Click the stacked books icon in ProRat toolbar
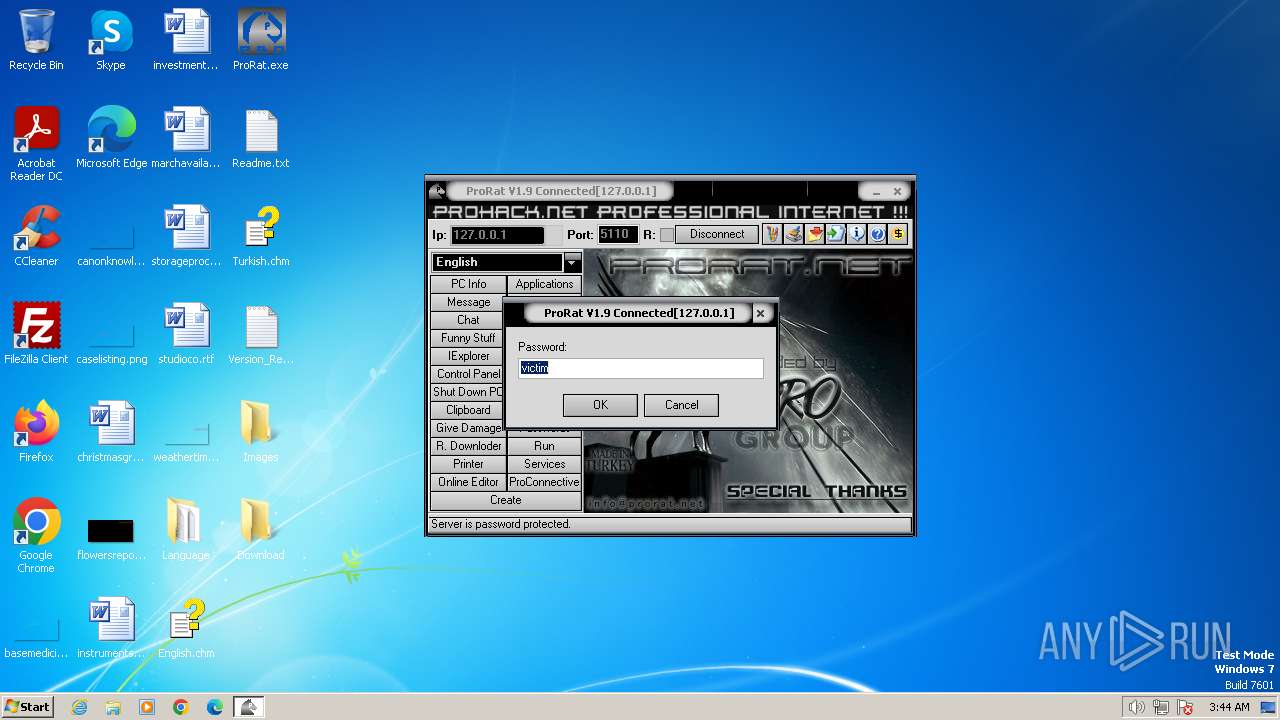Image resolution: width=1280 pixels, height=720 pixels. (793, 234)
